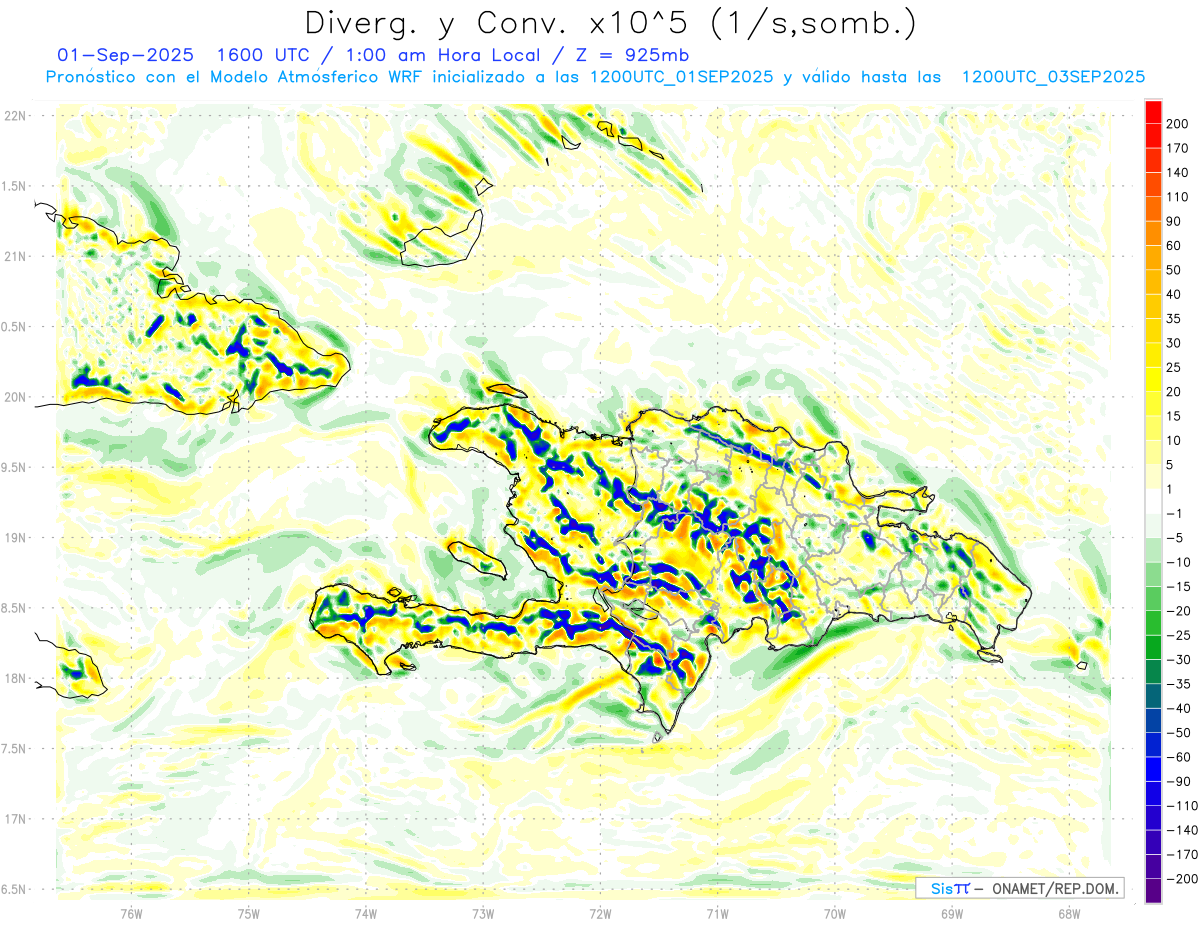
Task: Click the "18N" latitude label
Action: coord(14,679)
